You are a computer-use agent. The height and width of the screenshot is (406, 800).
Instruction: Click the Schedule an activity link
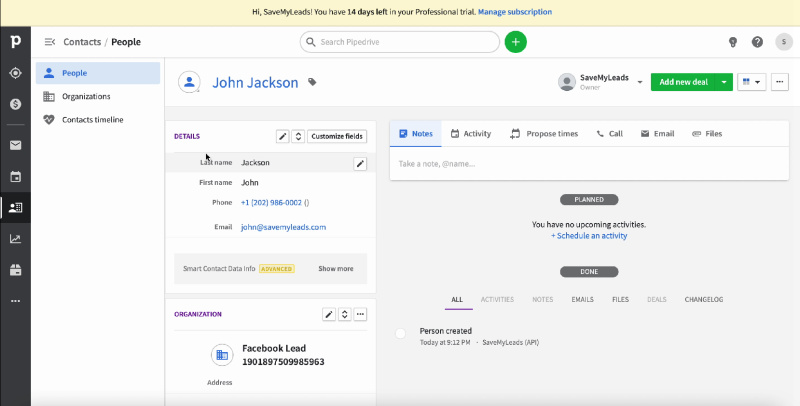coord(589,236)
